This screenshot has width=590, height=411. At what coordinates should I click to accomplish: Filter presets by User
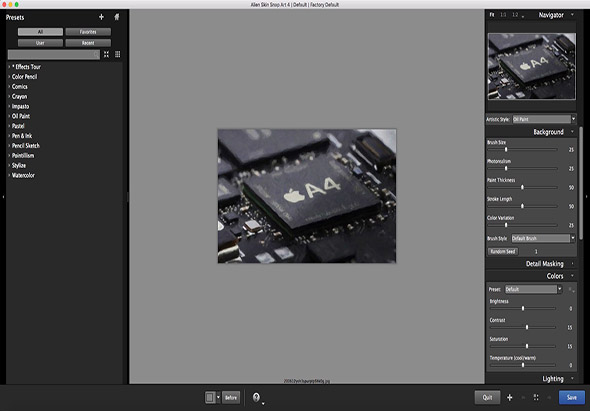click(40, 43)
